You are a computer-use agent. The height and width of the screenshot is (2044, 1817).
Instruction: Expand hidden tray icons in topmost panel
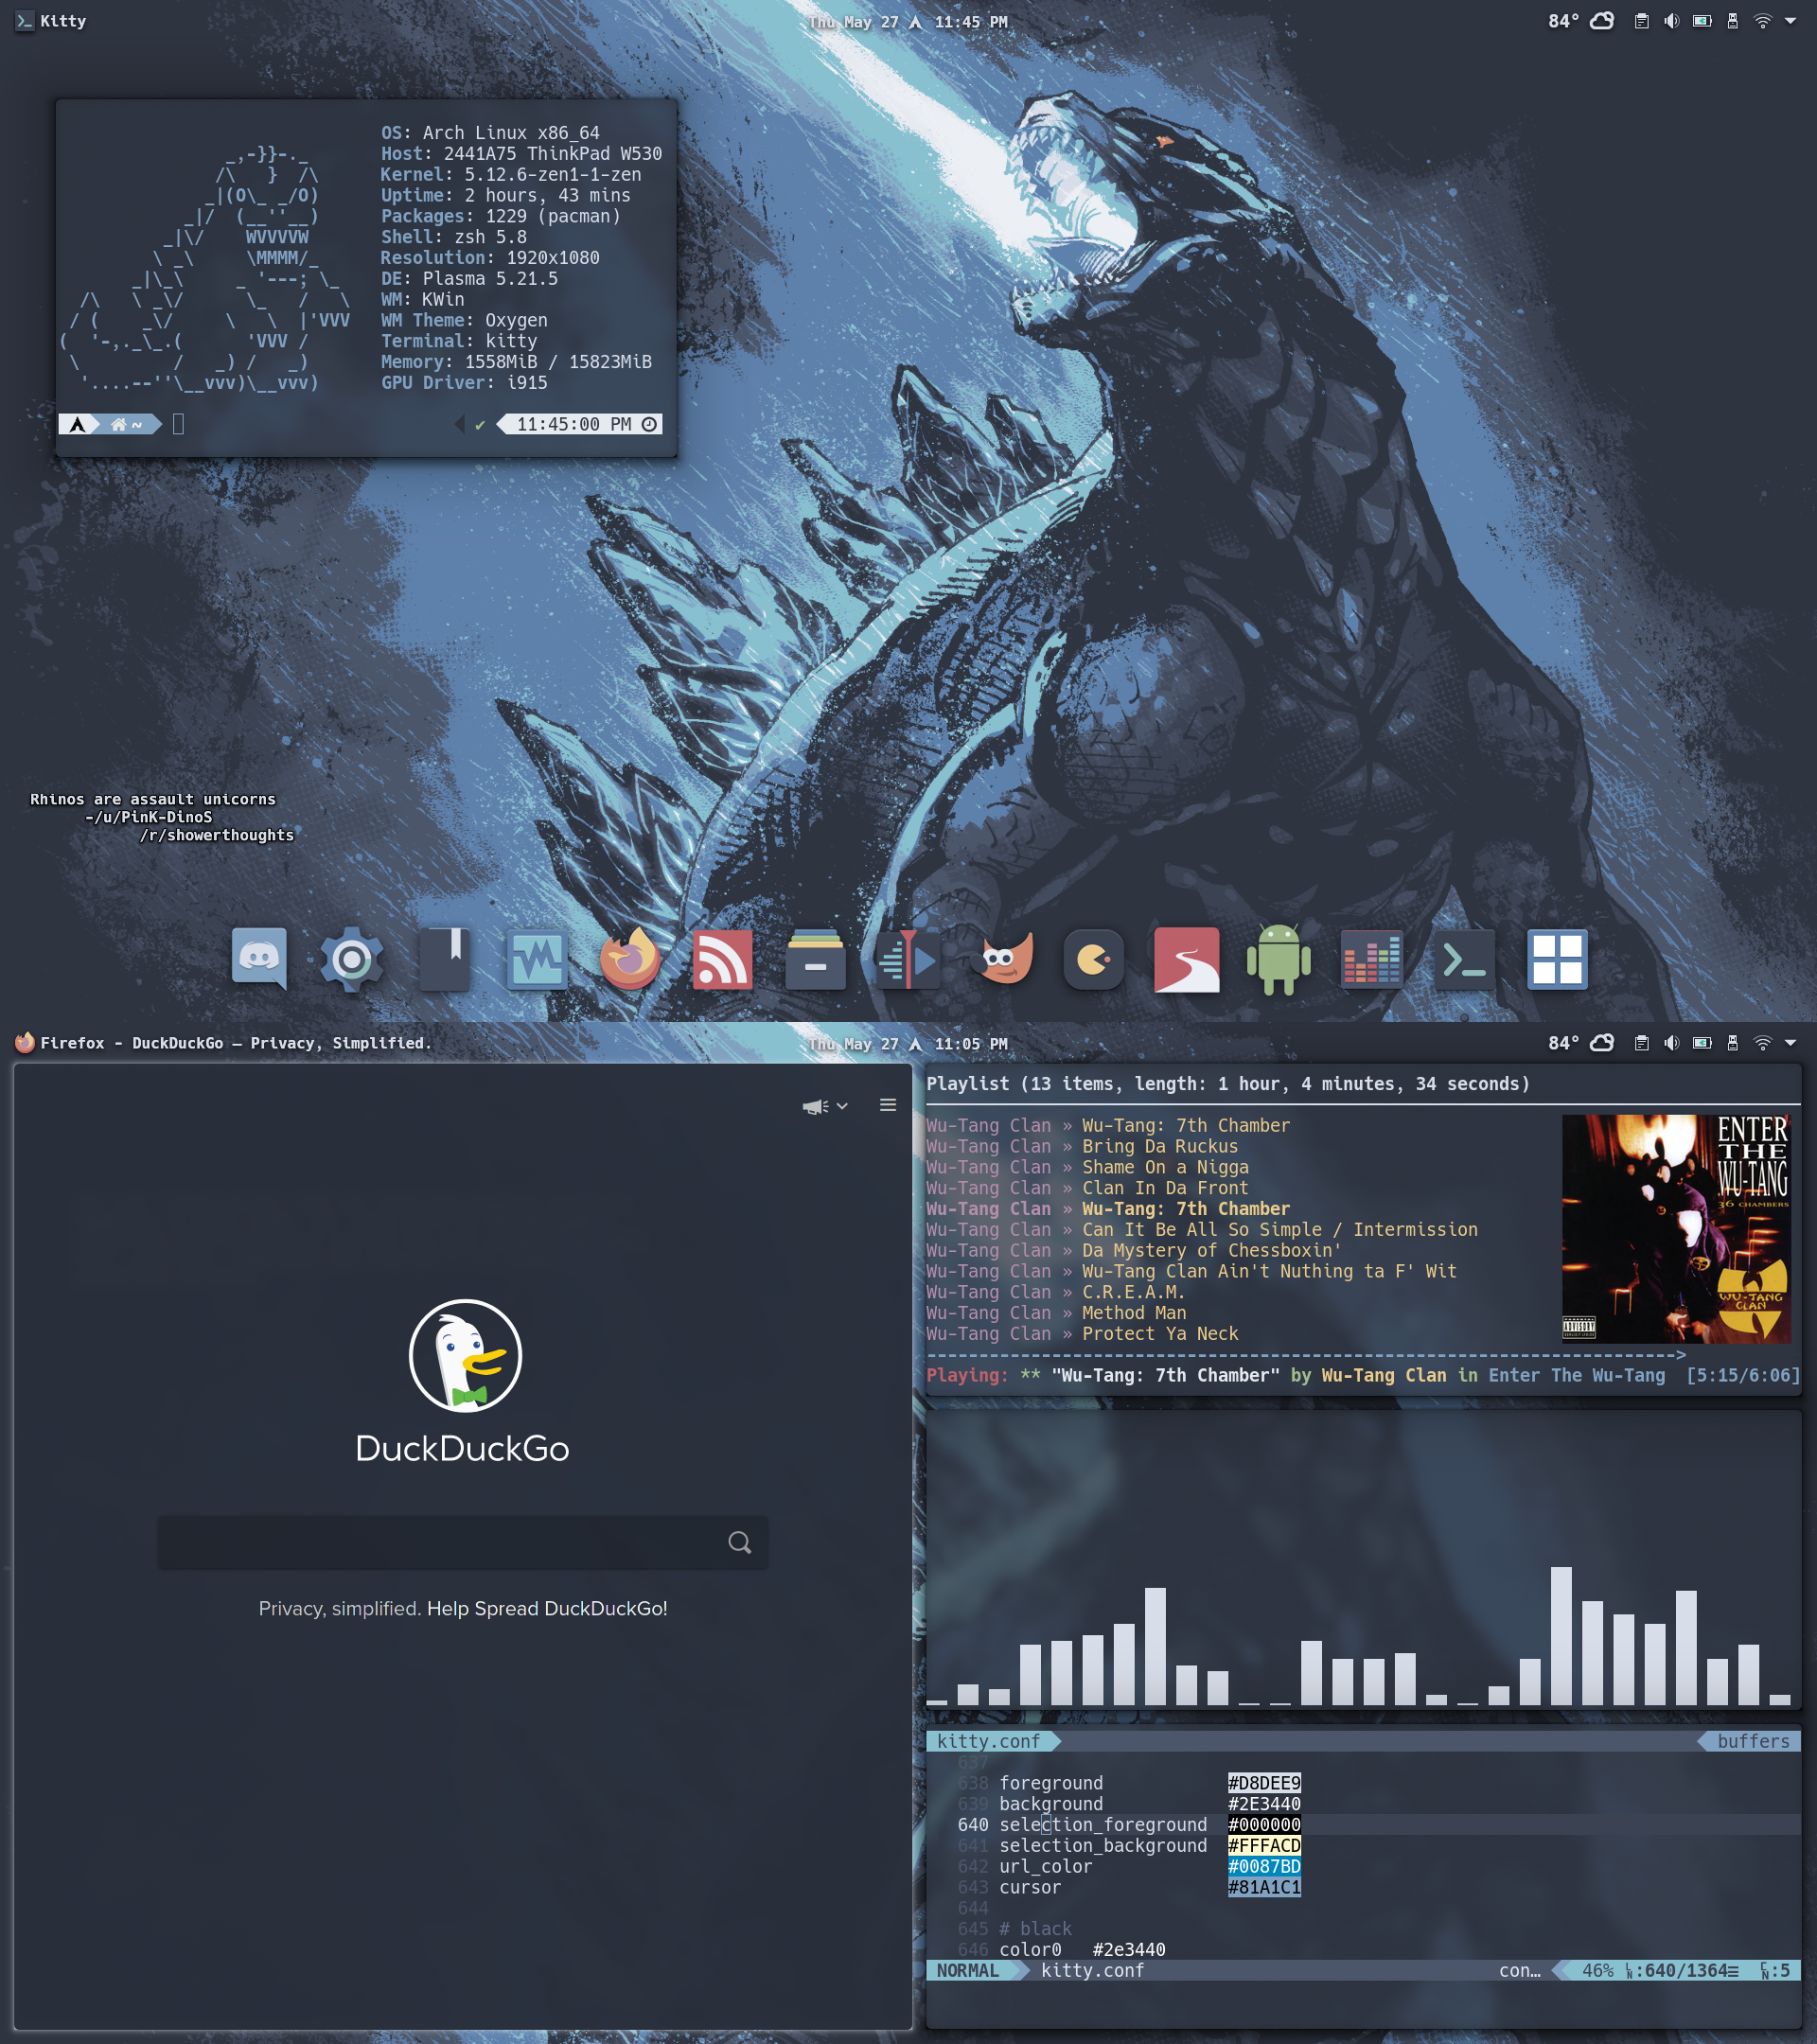[x=1790, y=21]
